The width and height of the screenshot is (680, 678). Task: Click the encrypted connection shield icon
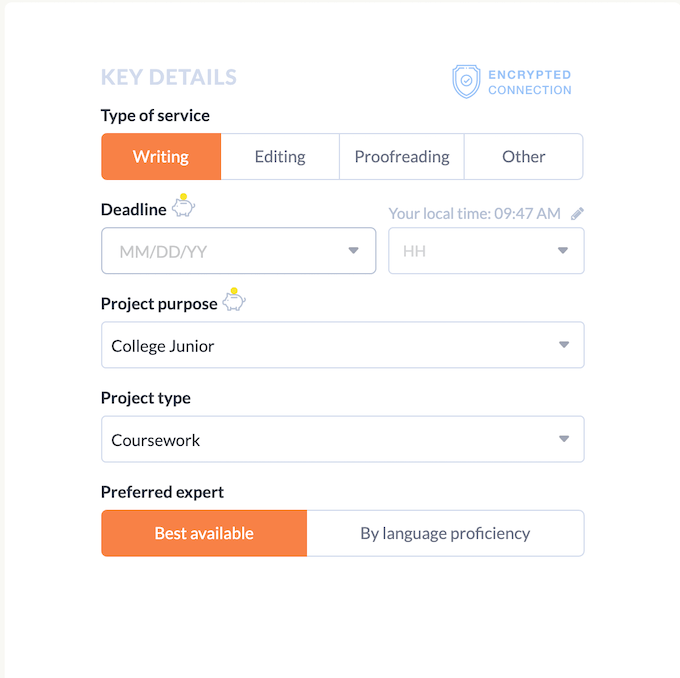point(466,82)
